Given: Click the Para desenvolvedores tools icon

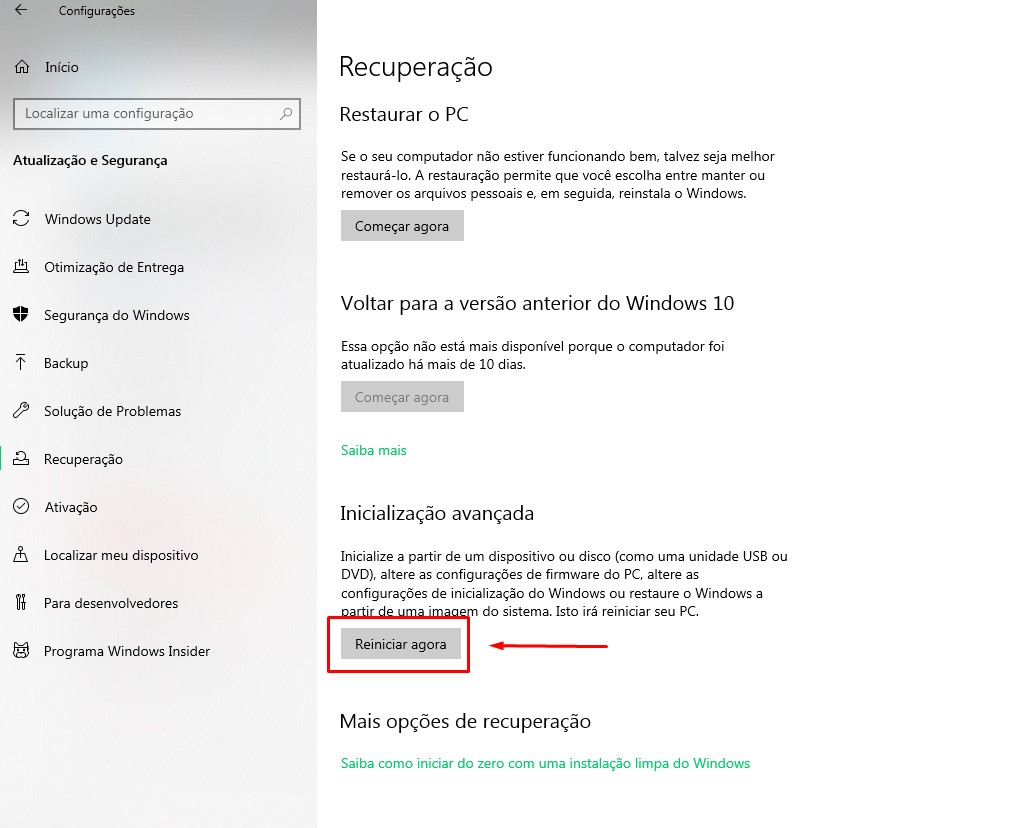Looking at the screenshot, I should click(x=21, y=602).
